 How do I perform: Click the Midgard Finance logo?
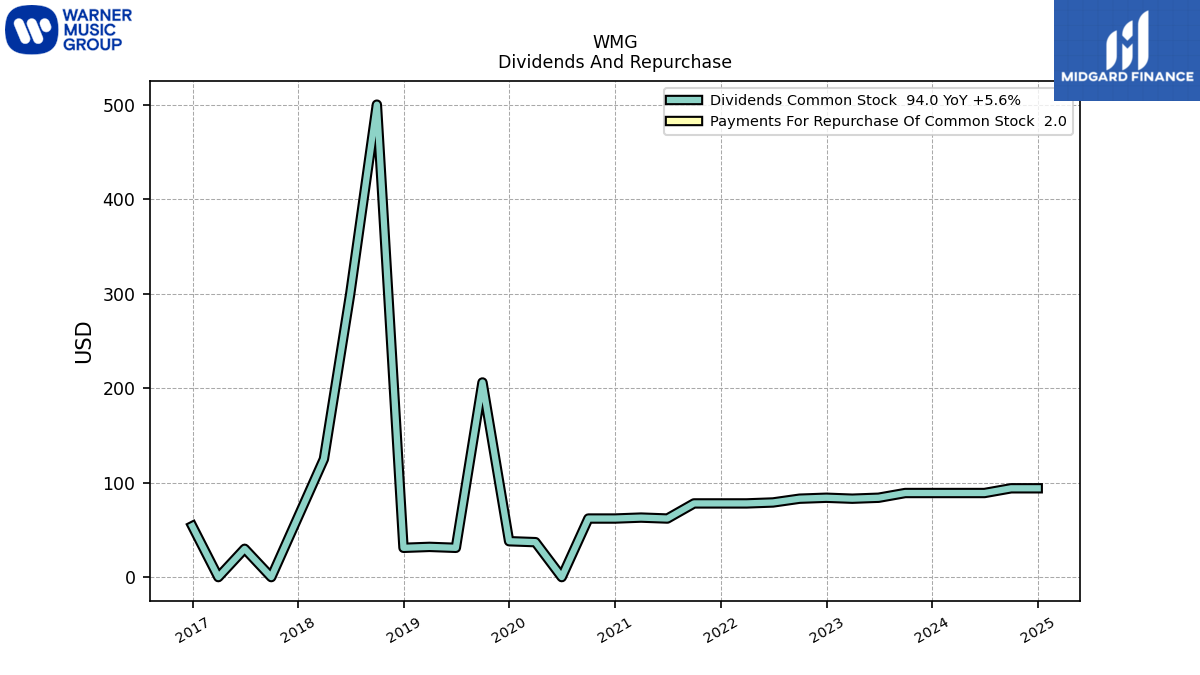pyautogui.click(x=1127, y=50)
